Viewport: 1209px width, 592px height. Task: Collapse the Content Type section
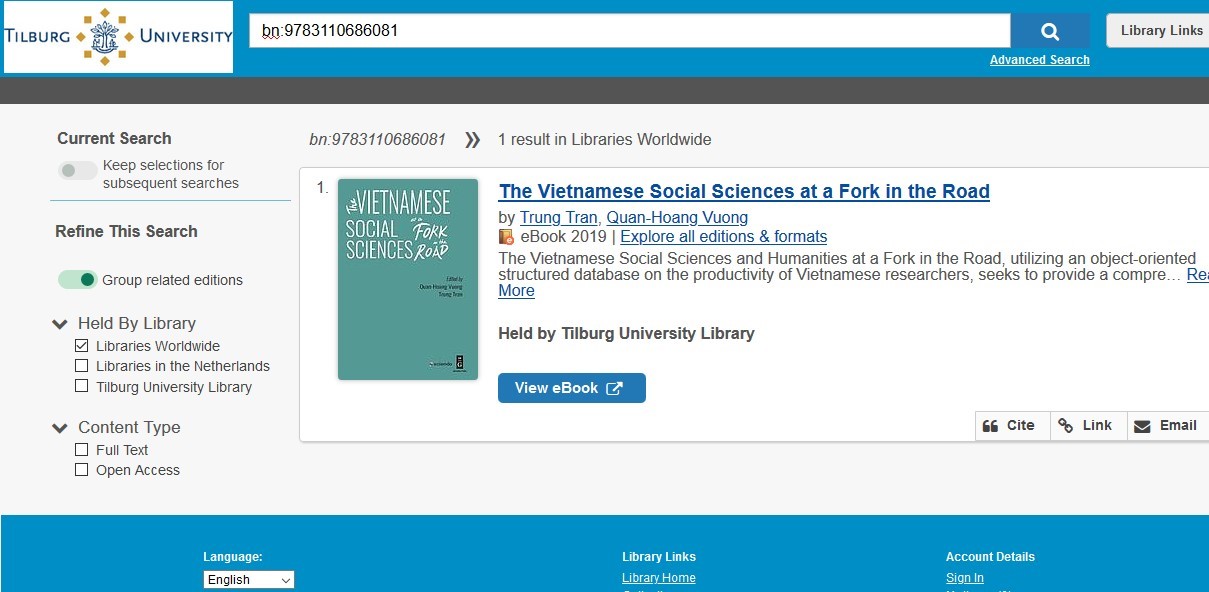point(60,428)
